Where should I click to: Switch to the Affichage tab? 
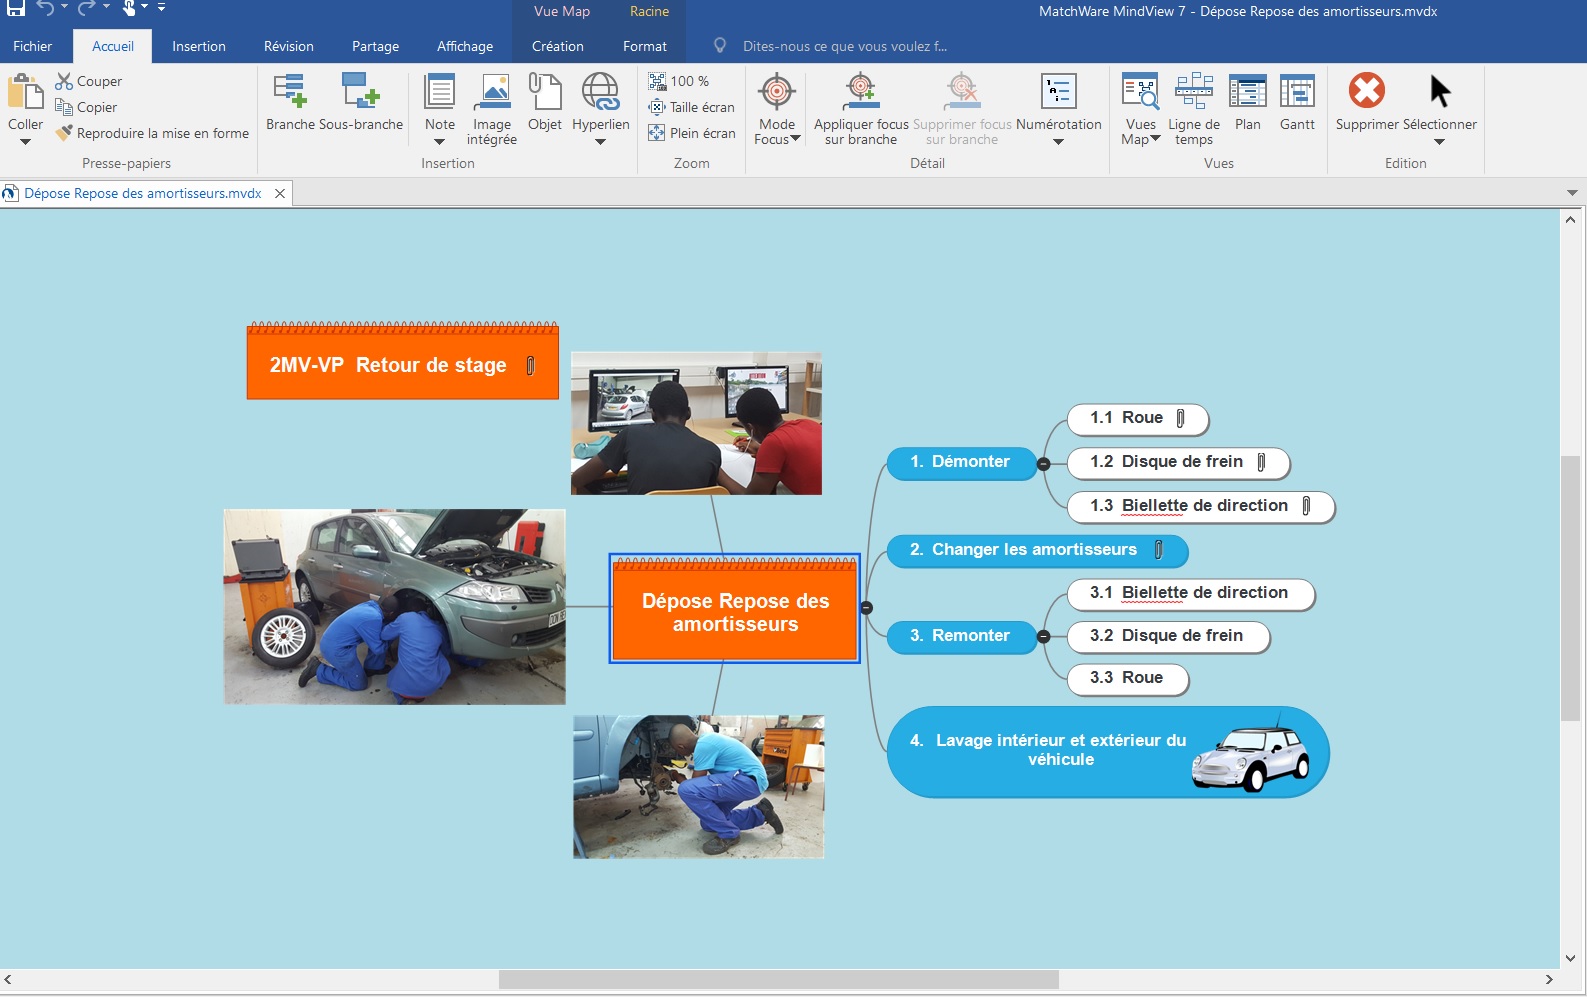click(464, 46)
